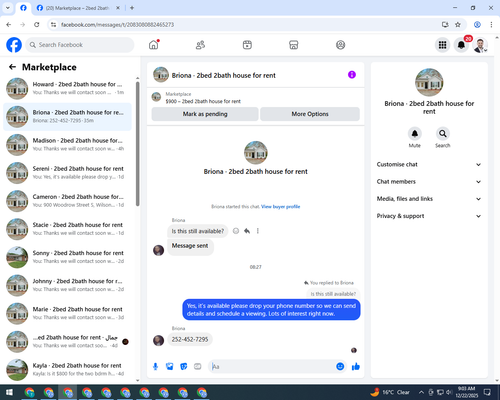The image size is (500, 400).
Task: Expand Media, files and links section
Action: tap(429, 199)
